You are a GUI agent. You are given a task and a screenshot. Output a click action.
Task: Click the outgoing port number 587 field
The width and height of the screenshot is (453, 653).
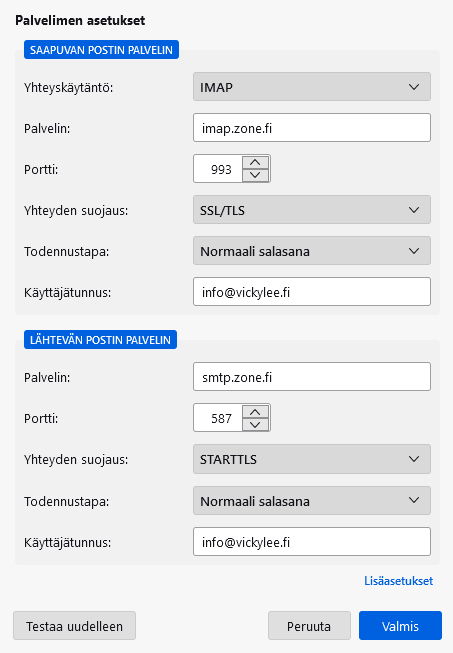tap(218, 418)
